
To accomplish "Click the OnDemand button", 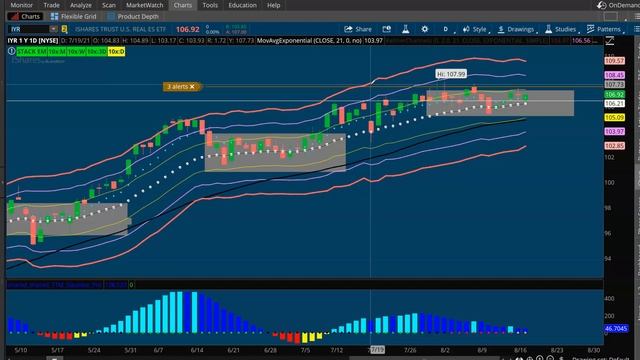I will click(x=618, y=5).
